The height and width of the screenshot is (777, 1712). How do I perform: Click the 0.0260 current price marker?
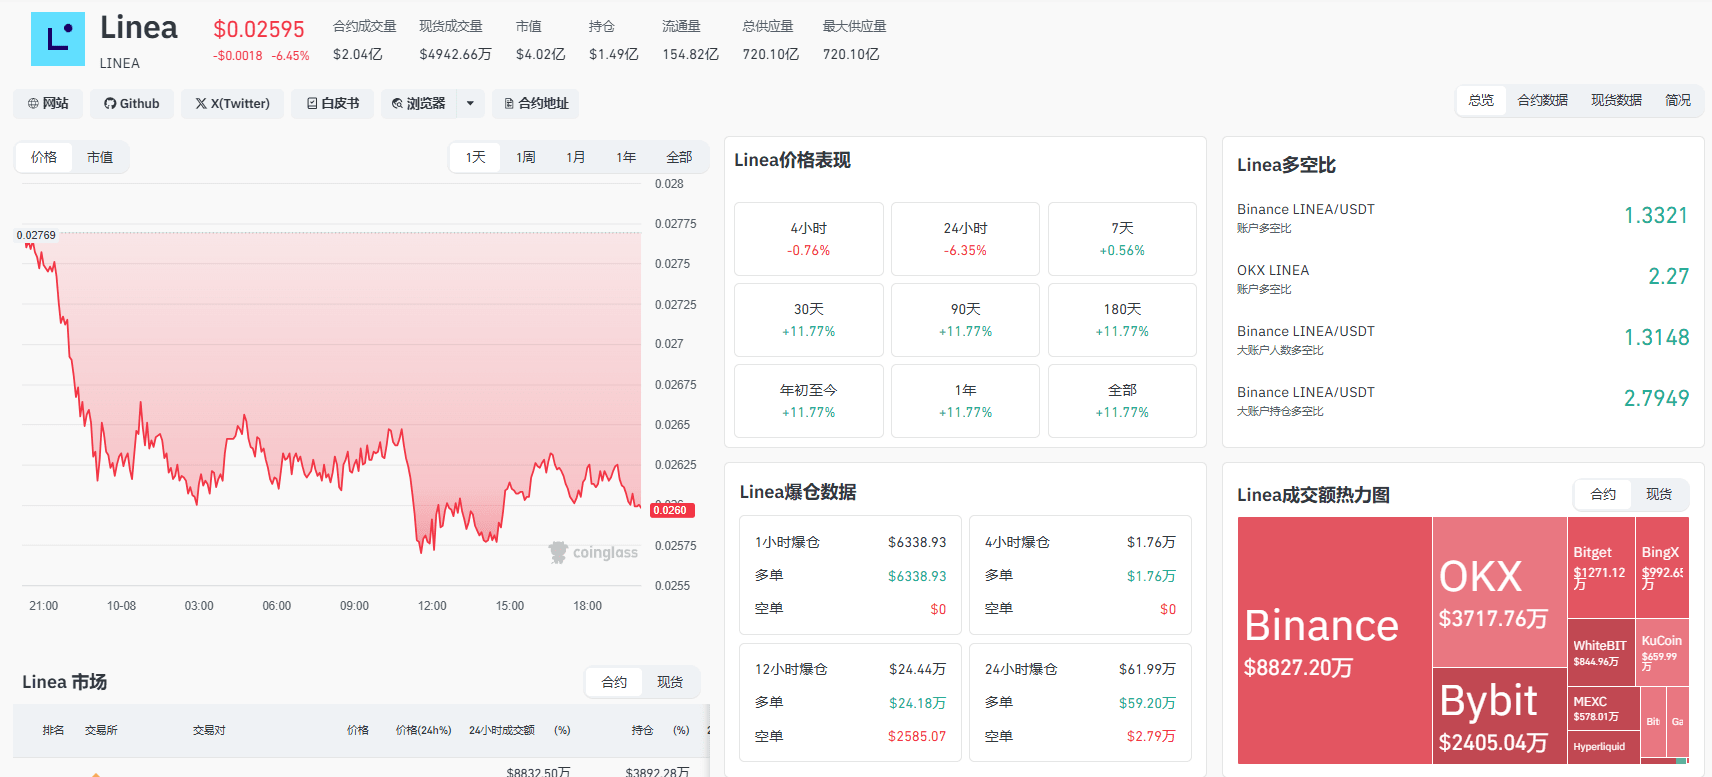(x=672, y=510)
